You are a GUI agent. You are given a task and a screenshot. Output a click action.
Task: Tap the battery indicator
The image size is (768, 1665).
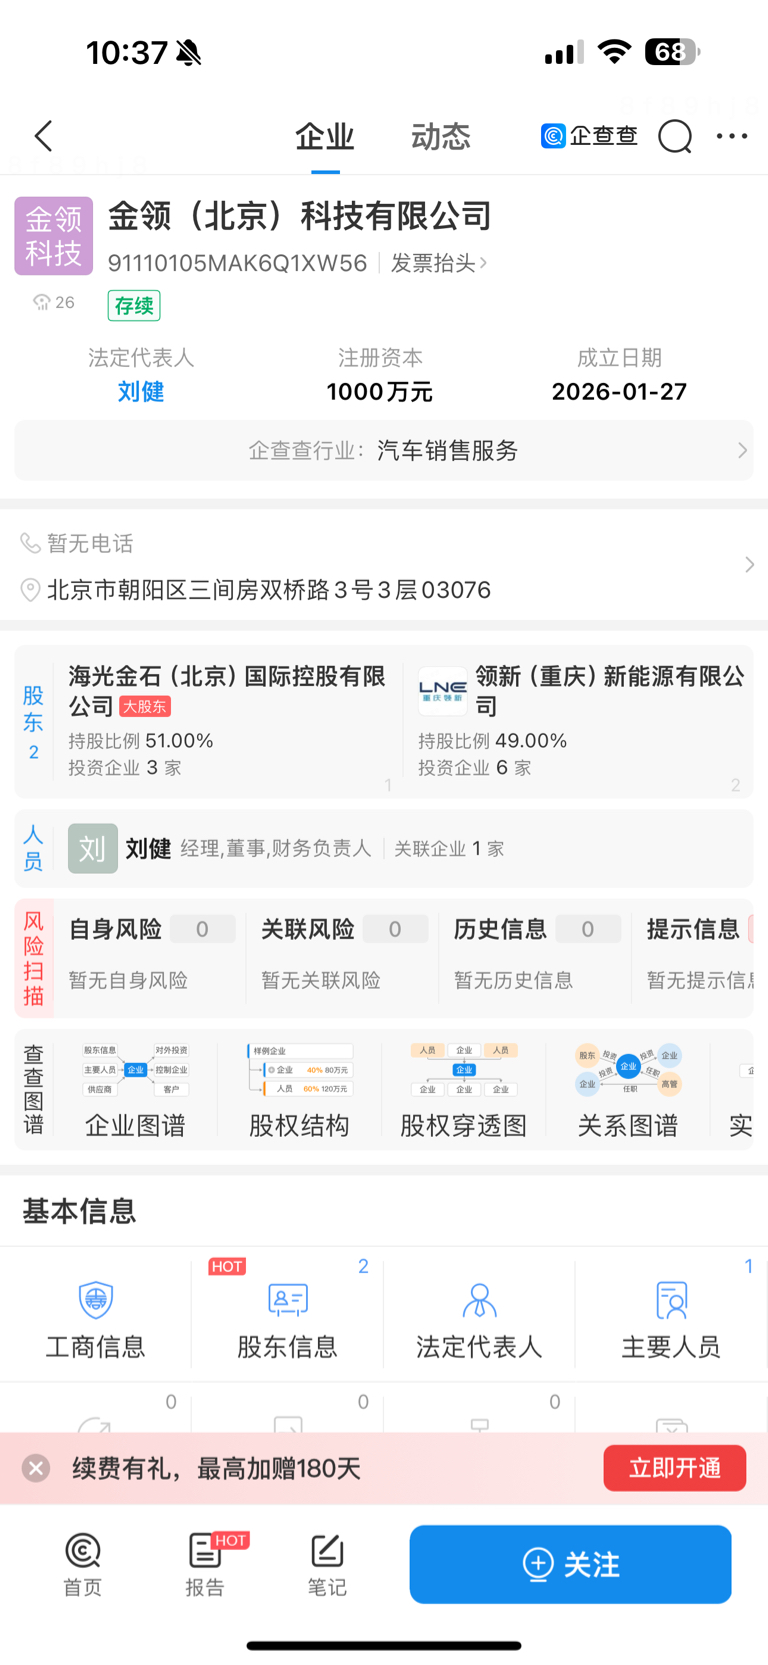672,52
